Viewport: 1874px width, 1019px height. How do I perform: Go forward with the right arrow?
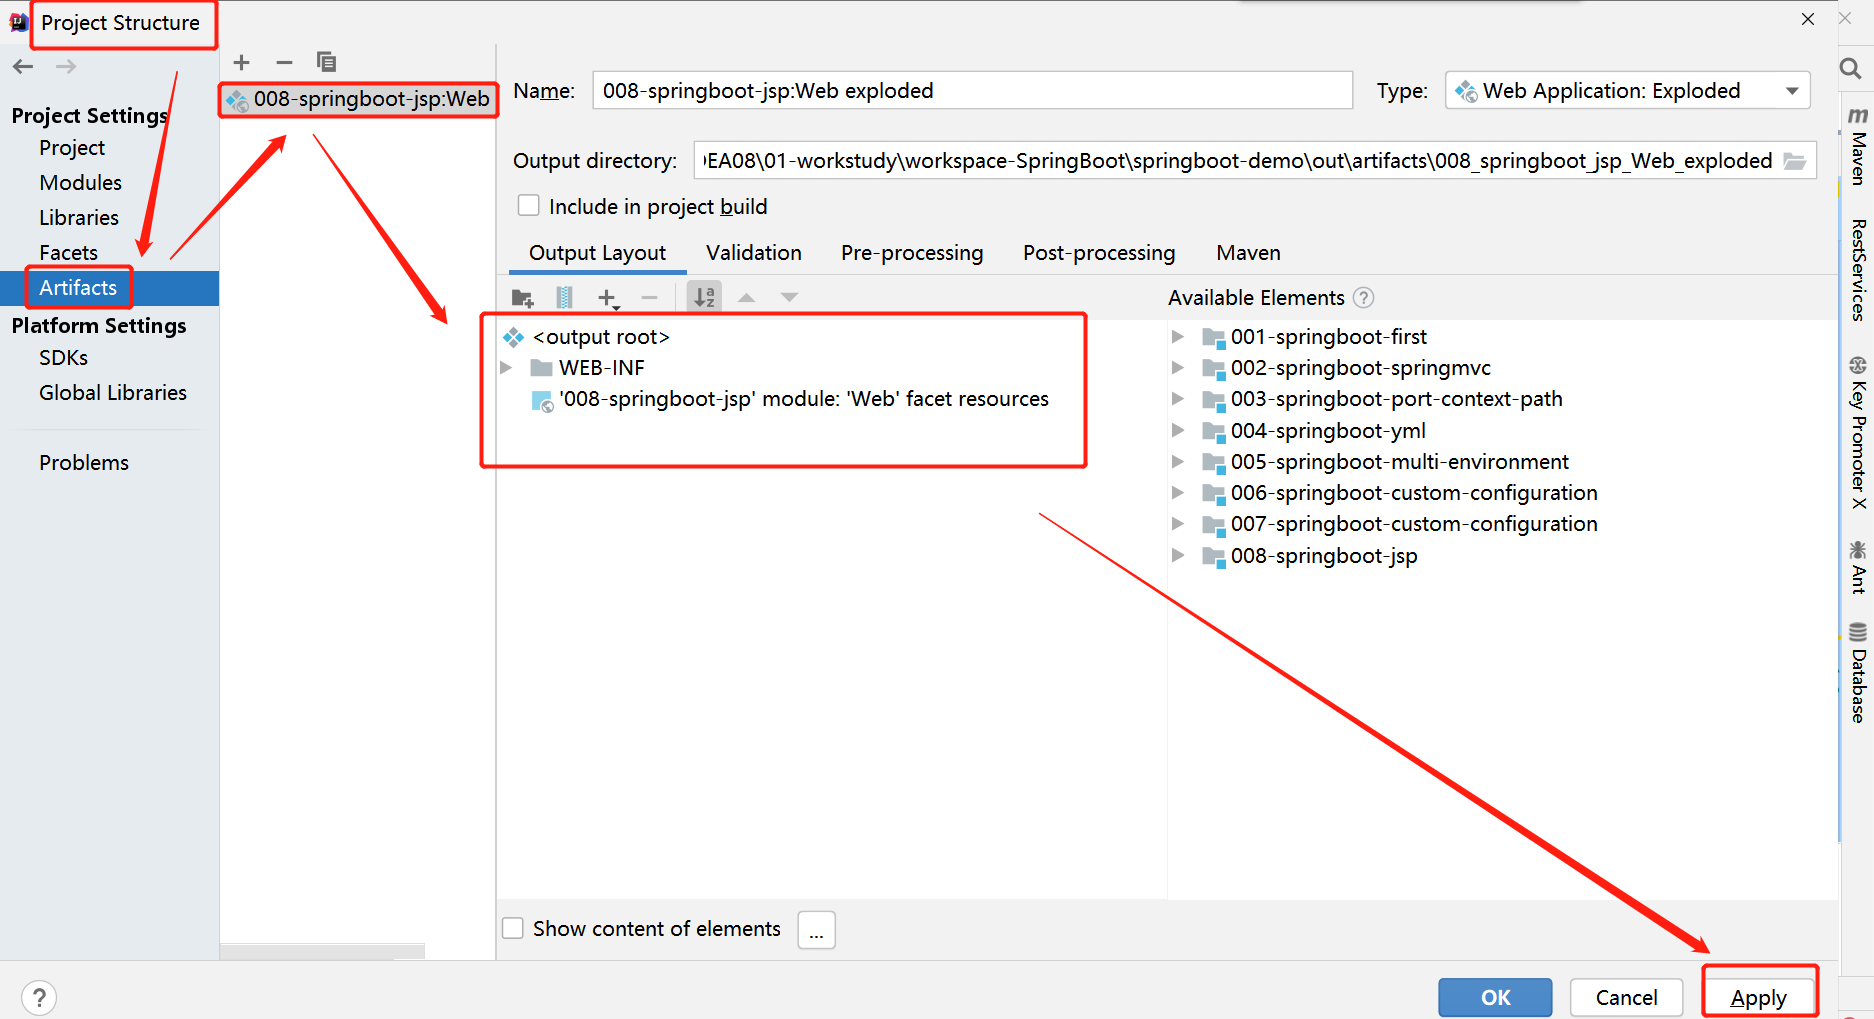[66, 66]
